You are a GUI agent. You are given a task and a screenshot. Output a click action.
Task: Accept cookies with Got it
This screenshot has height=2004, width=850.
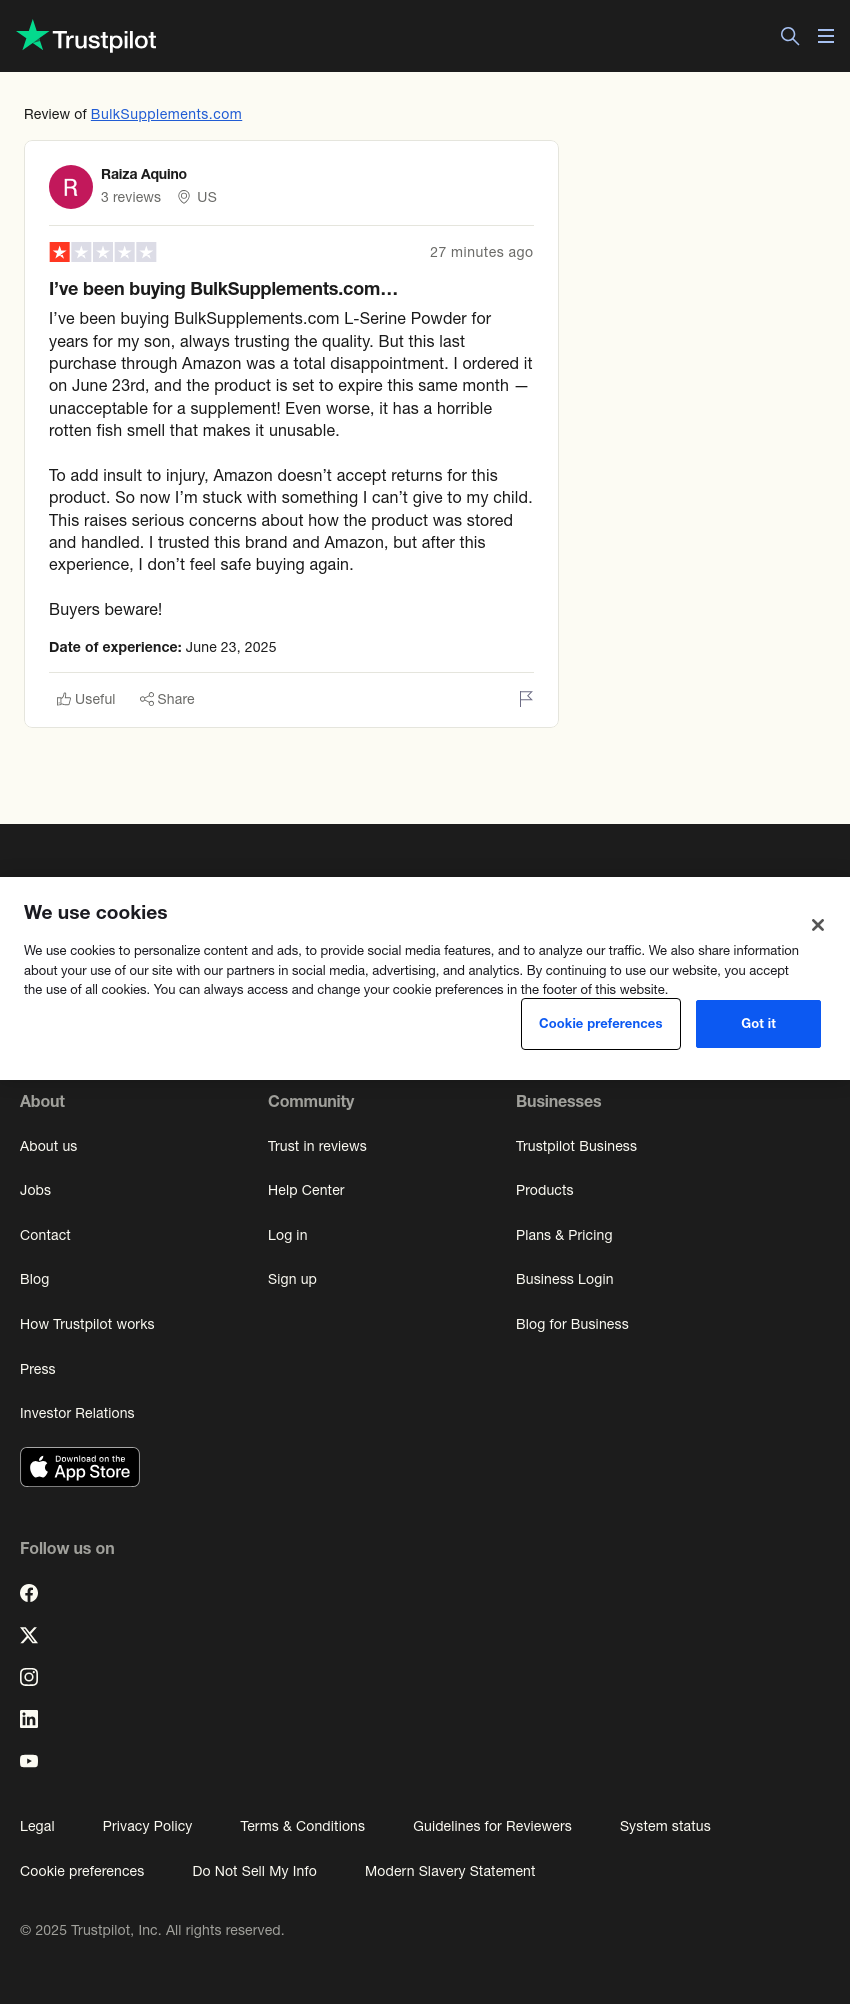(x=758, y=1024)
